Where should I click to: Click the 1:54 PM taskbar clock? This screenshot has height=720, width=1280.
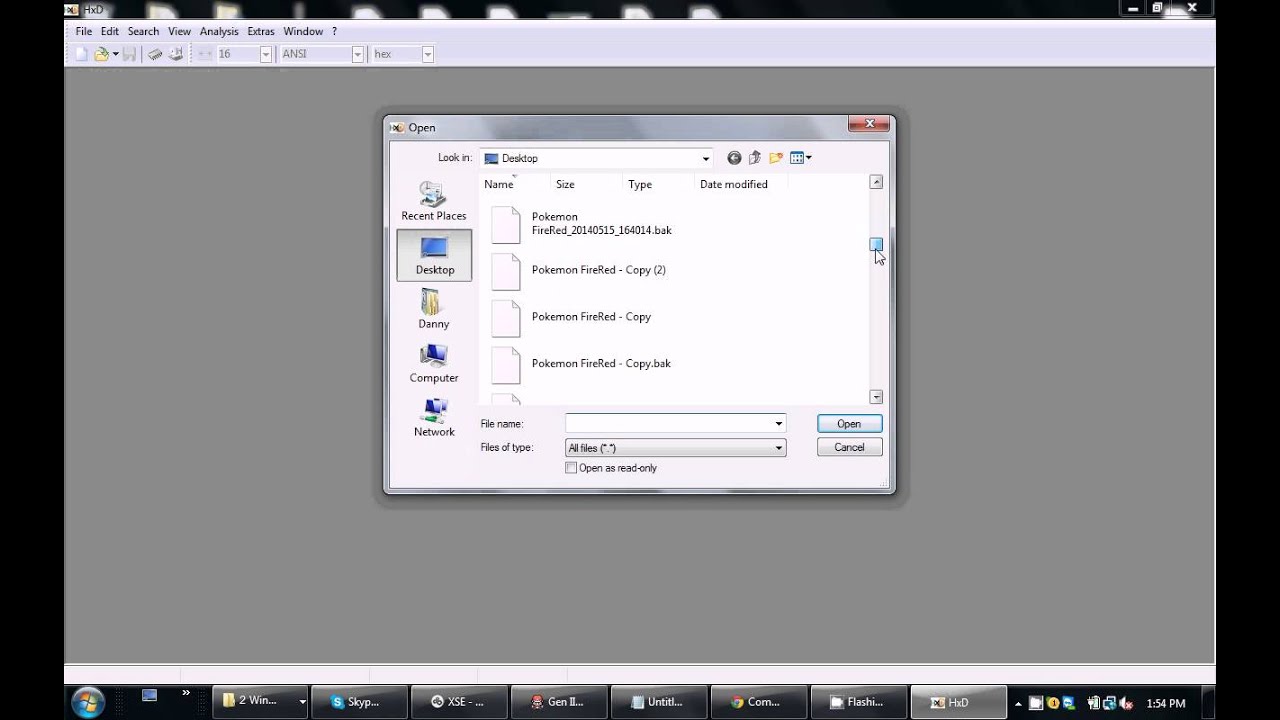coord(1166,703)
